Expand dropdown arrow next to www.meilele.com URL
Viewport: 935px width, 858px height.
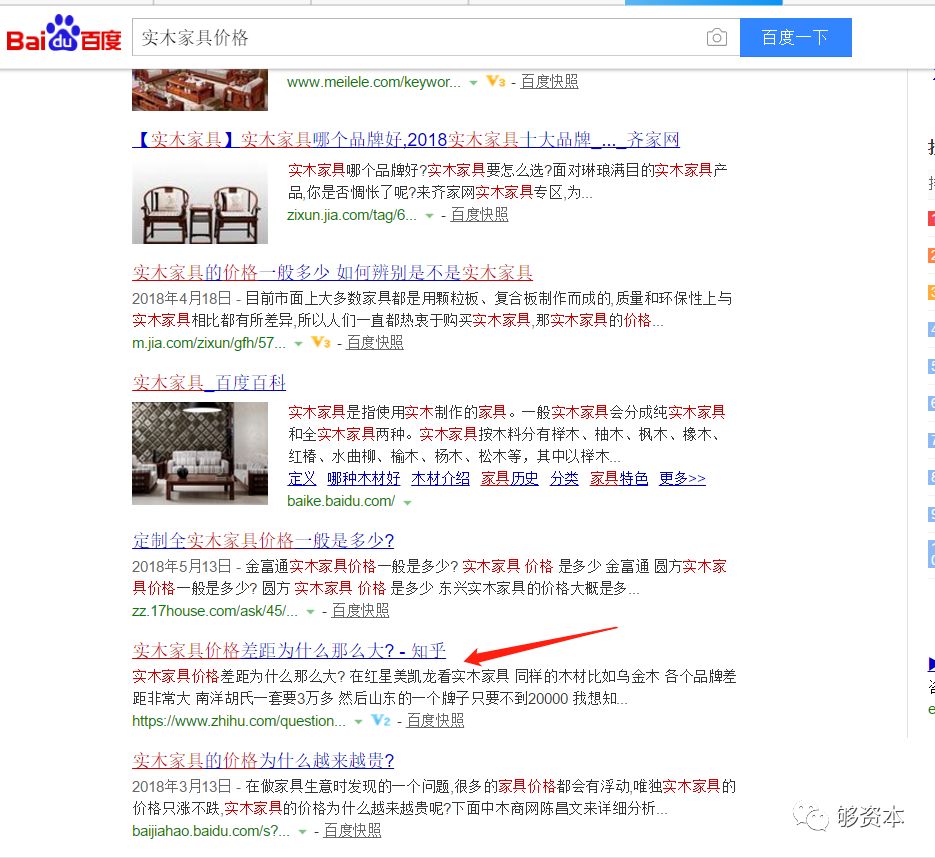pos(473,83)
